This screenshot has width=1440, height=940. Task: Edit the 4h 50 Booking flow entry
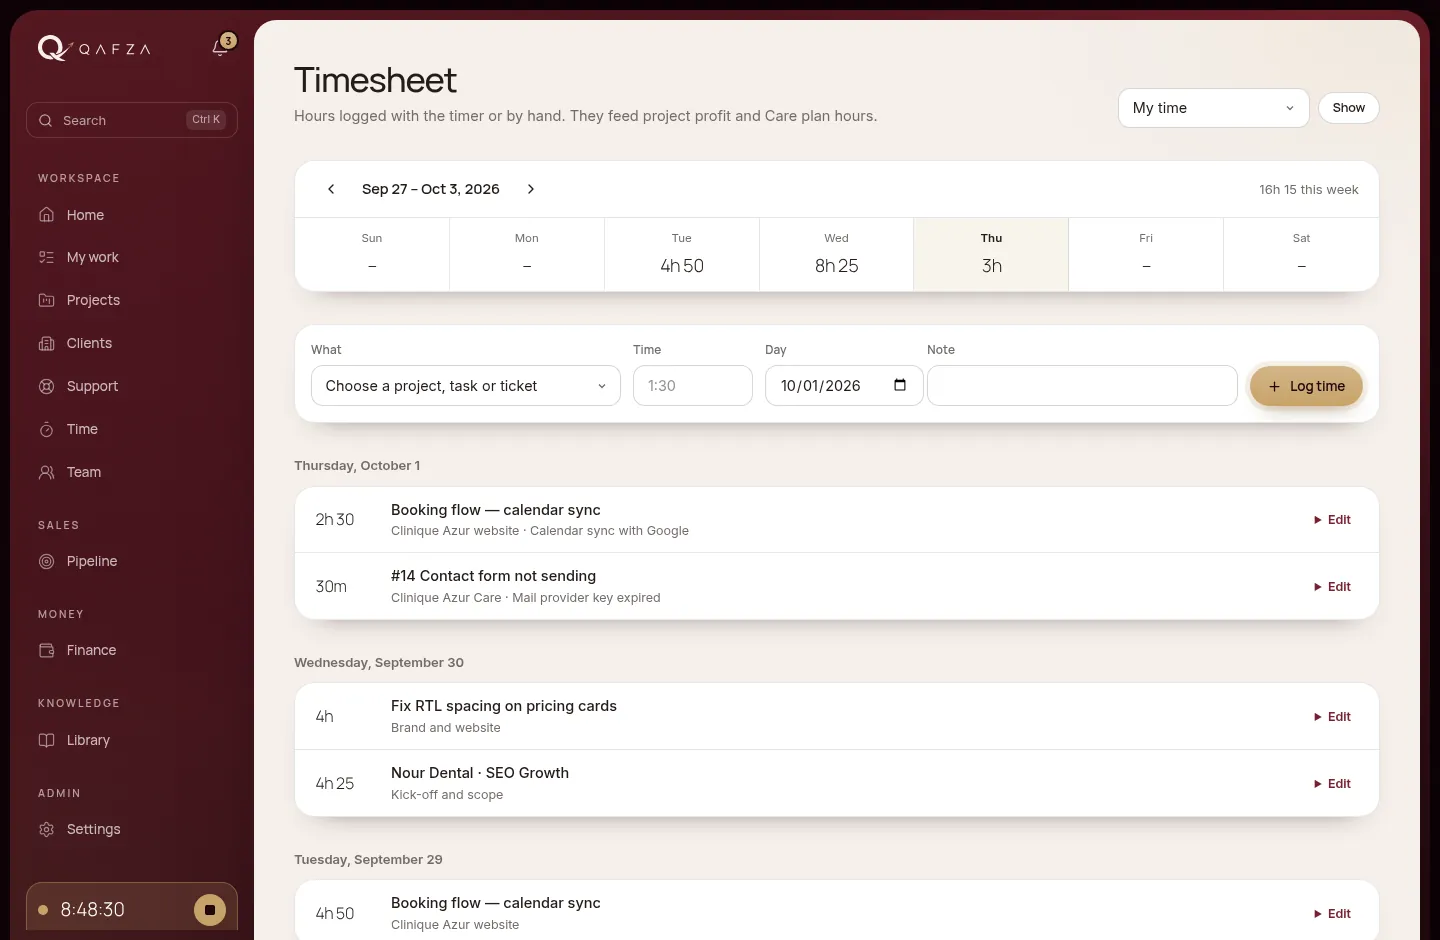1332,914
